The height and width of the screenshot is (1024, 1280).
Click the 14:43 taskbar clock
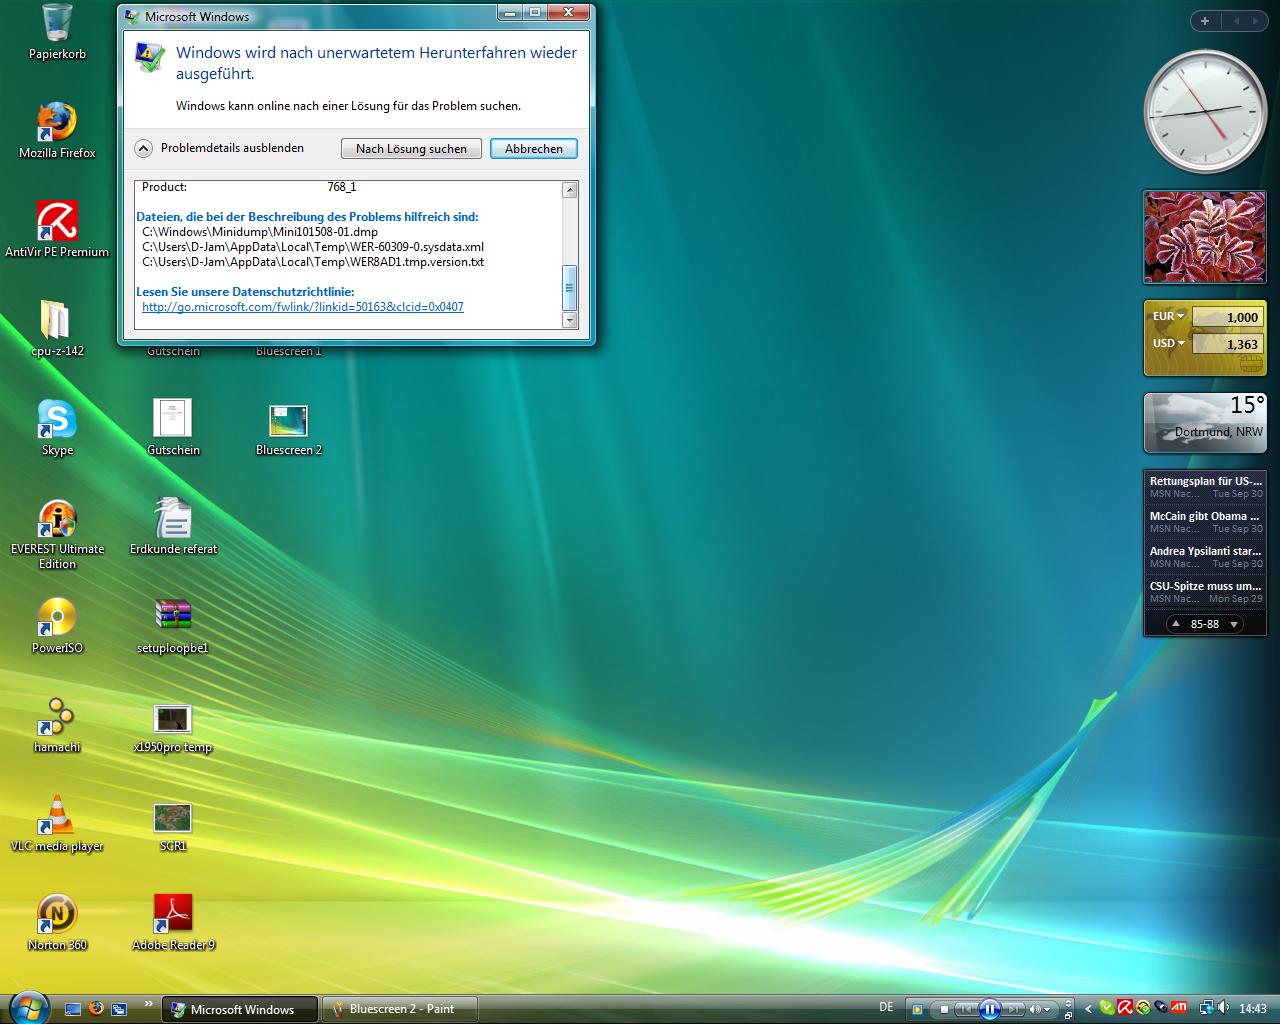[x=1252, y=1009]
